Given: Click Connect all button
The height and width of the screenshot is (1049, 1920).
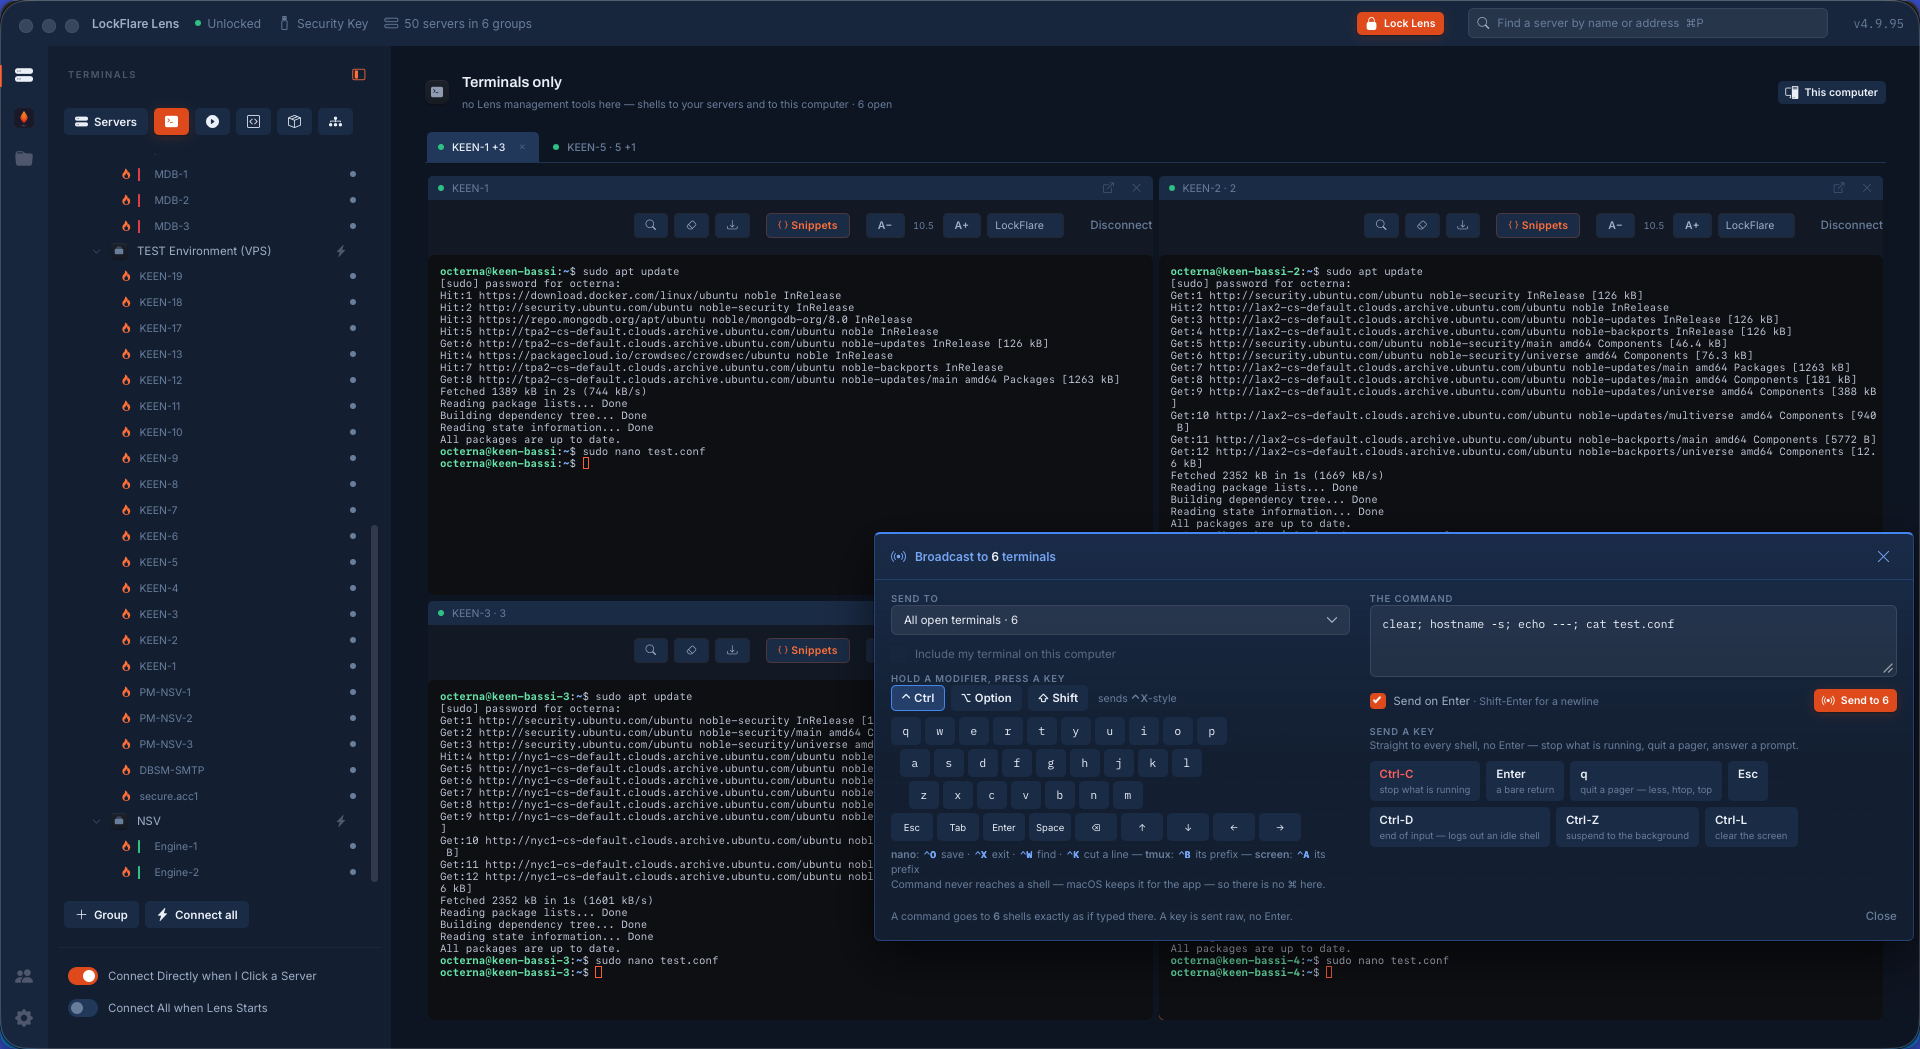Looking at the screenshot, I should [x=197, y=915].
